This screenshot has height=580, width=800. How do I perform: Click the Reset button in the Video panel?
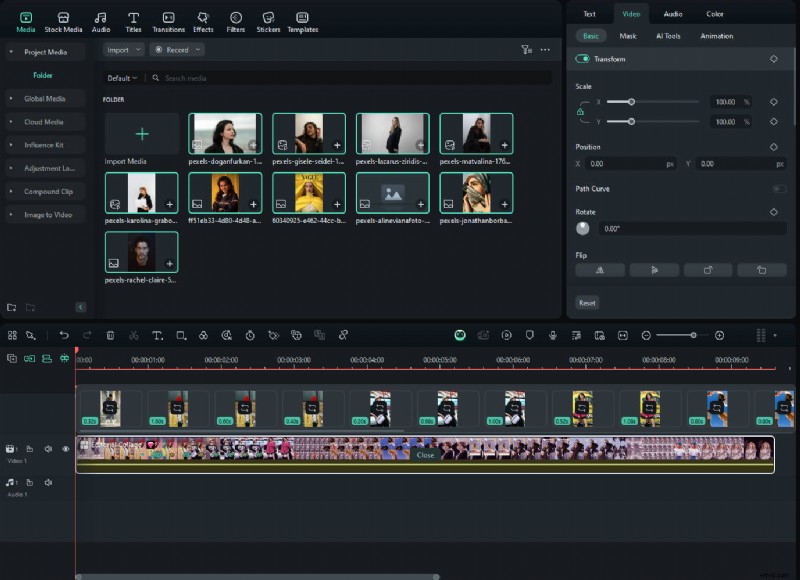588,302
